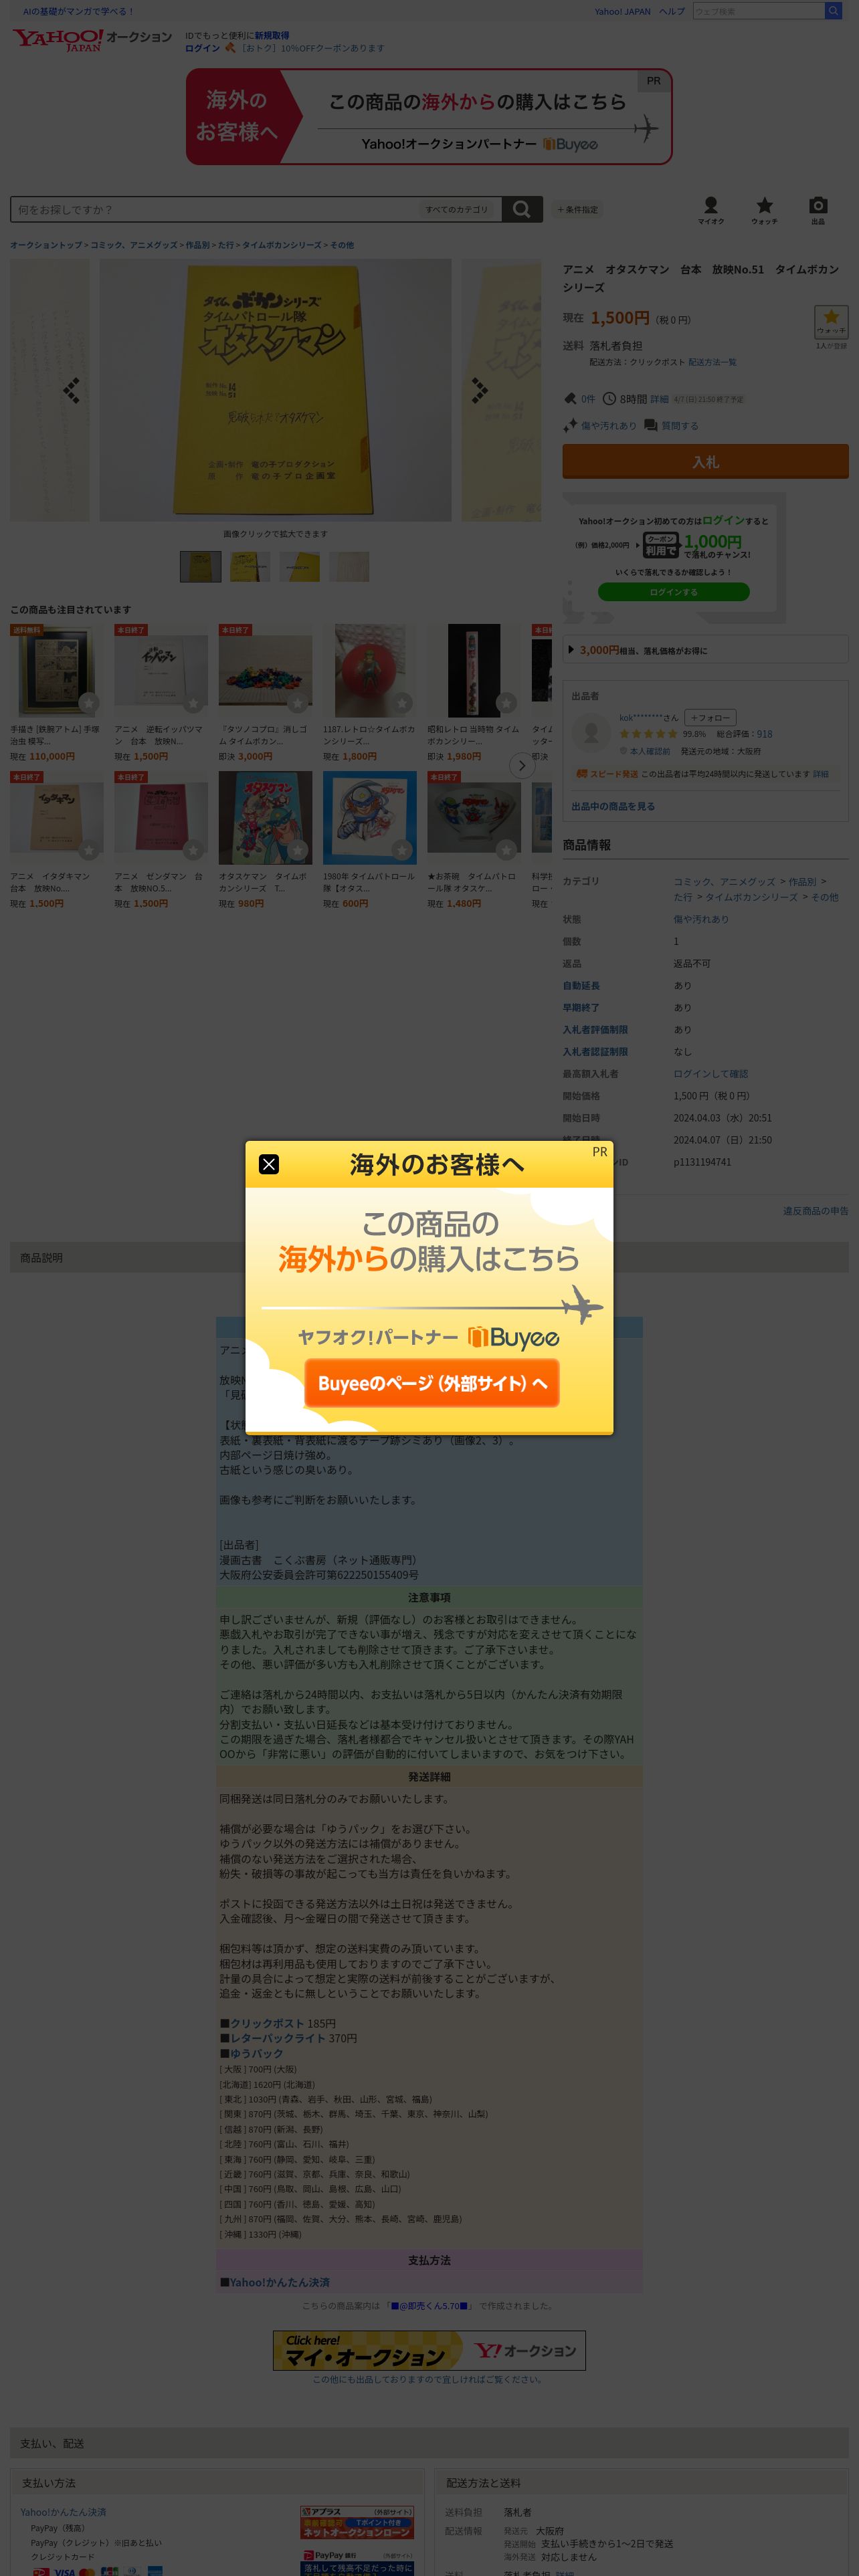Go to 作品別 breadcrumb
859x2576 pixels.
197,245
